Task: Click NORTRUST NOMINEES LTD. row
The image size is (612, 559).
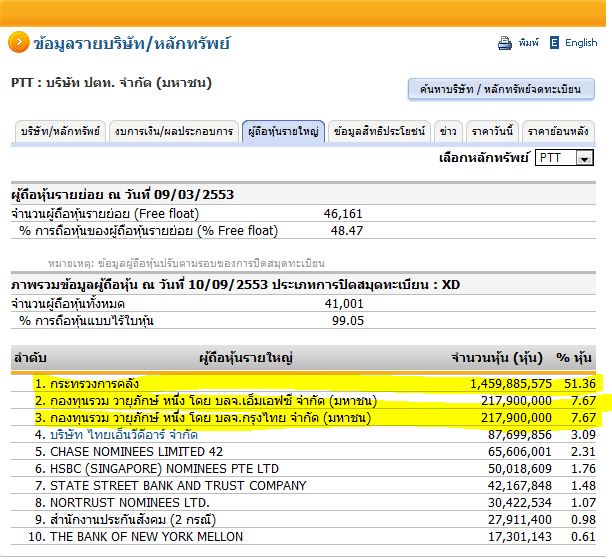Action: click(x=304, y=502)
